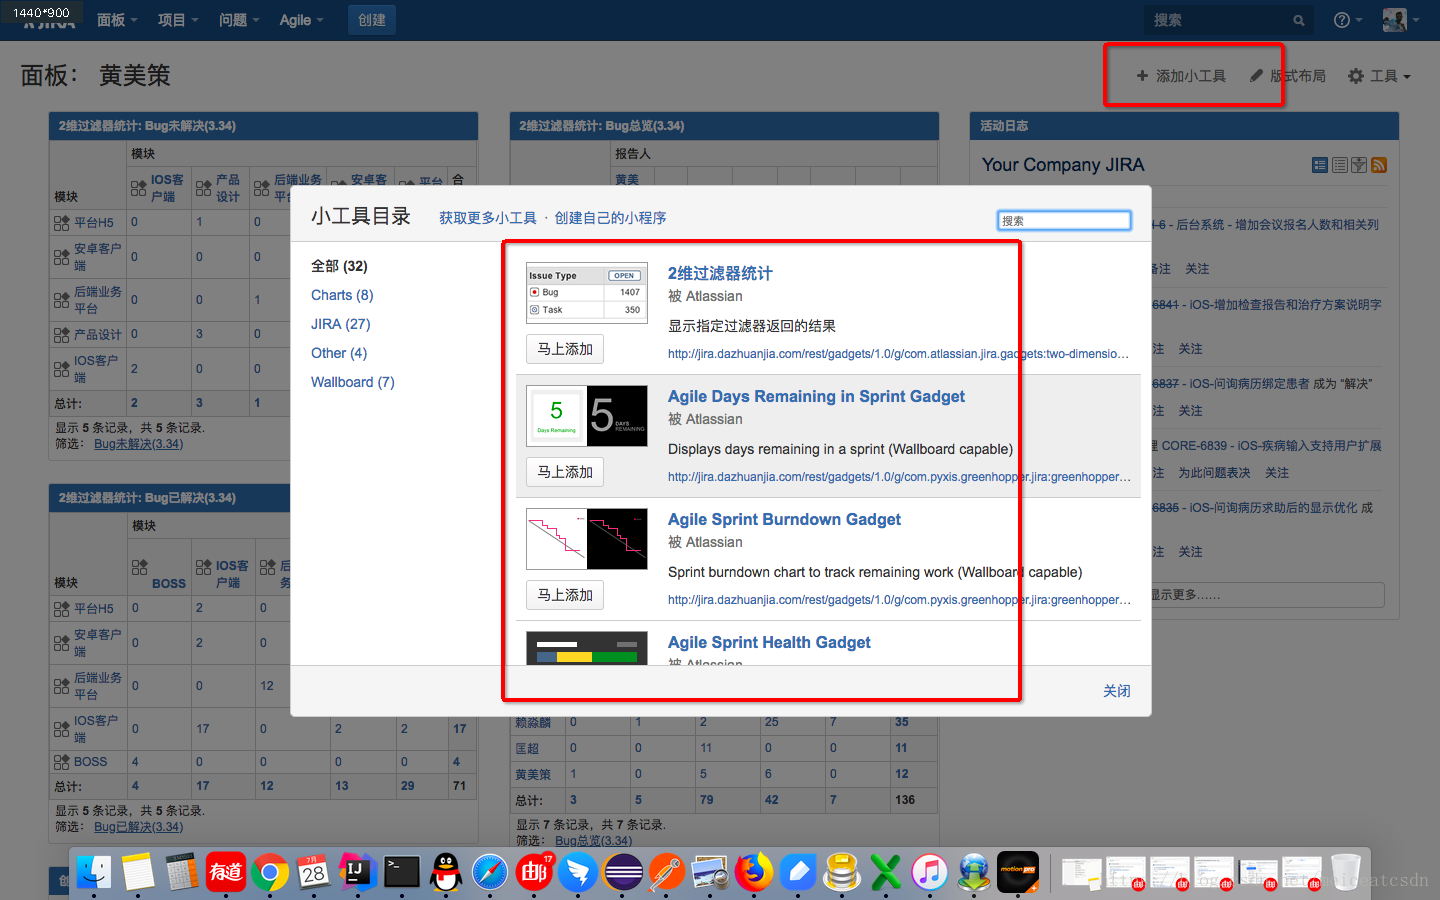Open the Trash in the dock

tap(1346, 873)
